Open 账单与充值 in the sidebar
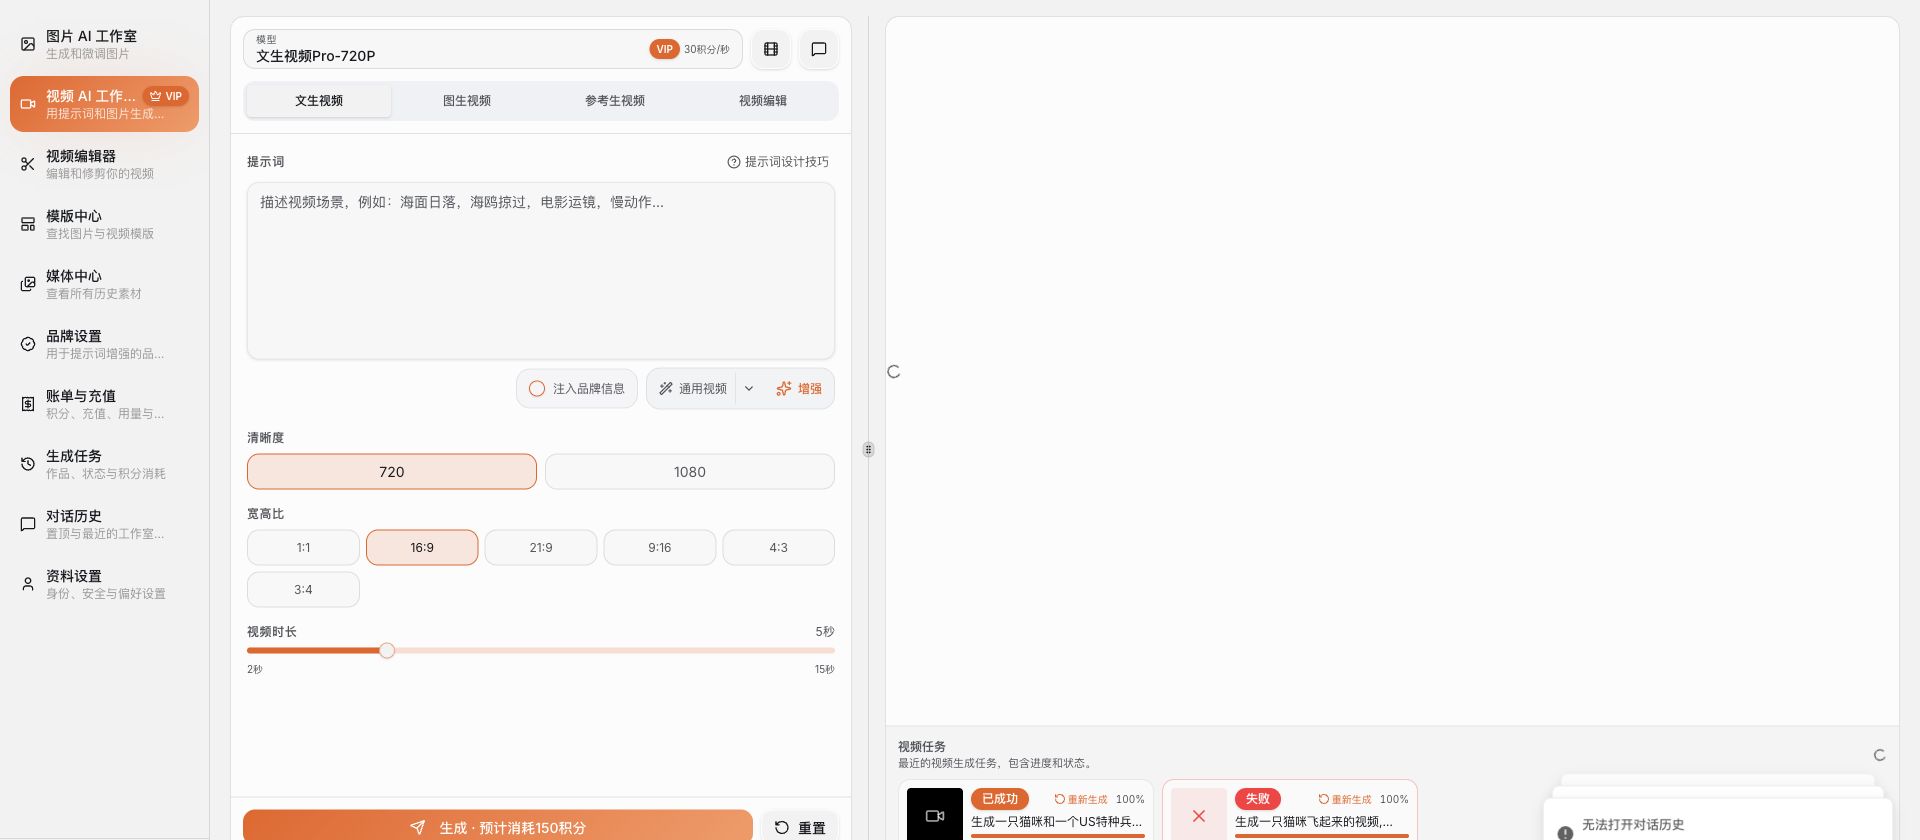1920x840 pixels. [104, 404]
